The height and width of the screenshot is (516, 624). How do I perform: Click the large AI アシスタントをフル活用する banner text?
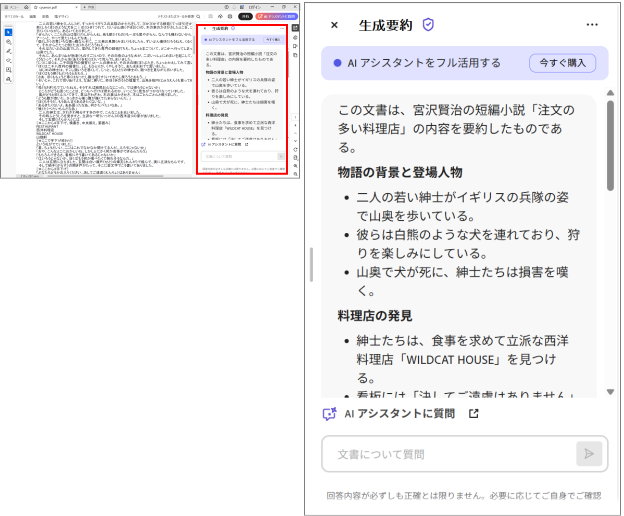424,63
